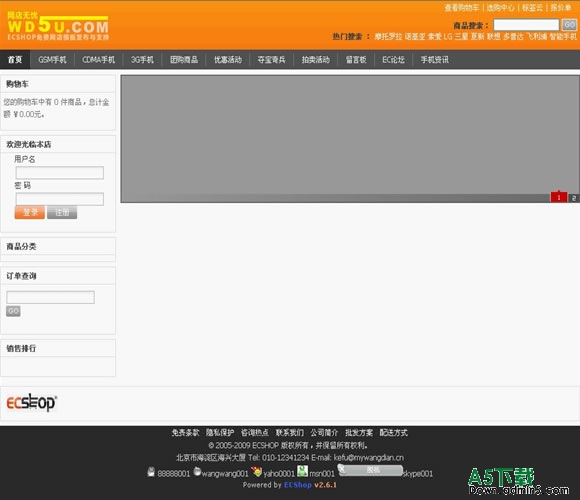Click the yaho0001 contact text

279,473
